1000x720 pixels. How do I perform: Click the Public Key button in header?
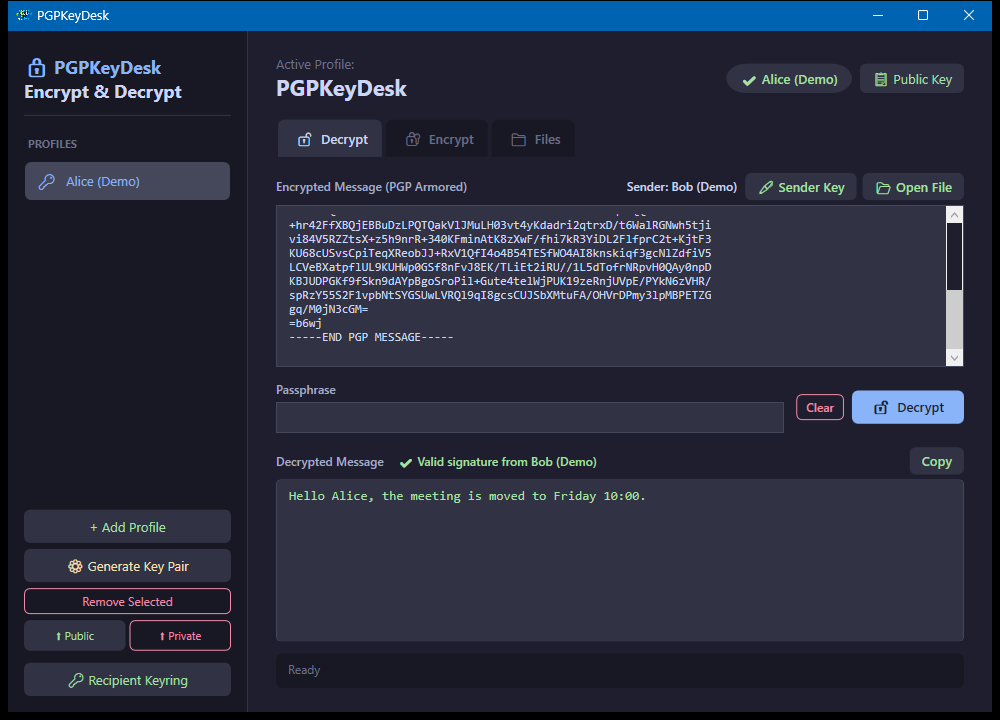(912, 79)
